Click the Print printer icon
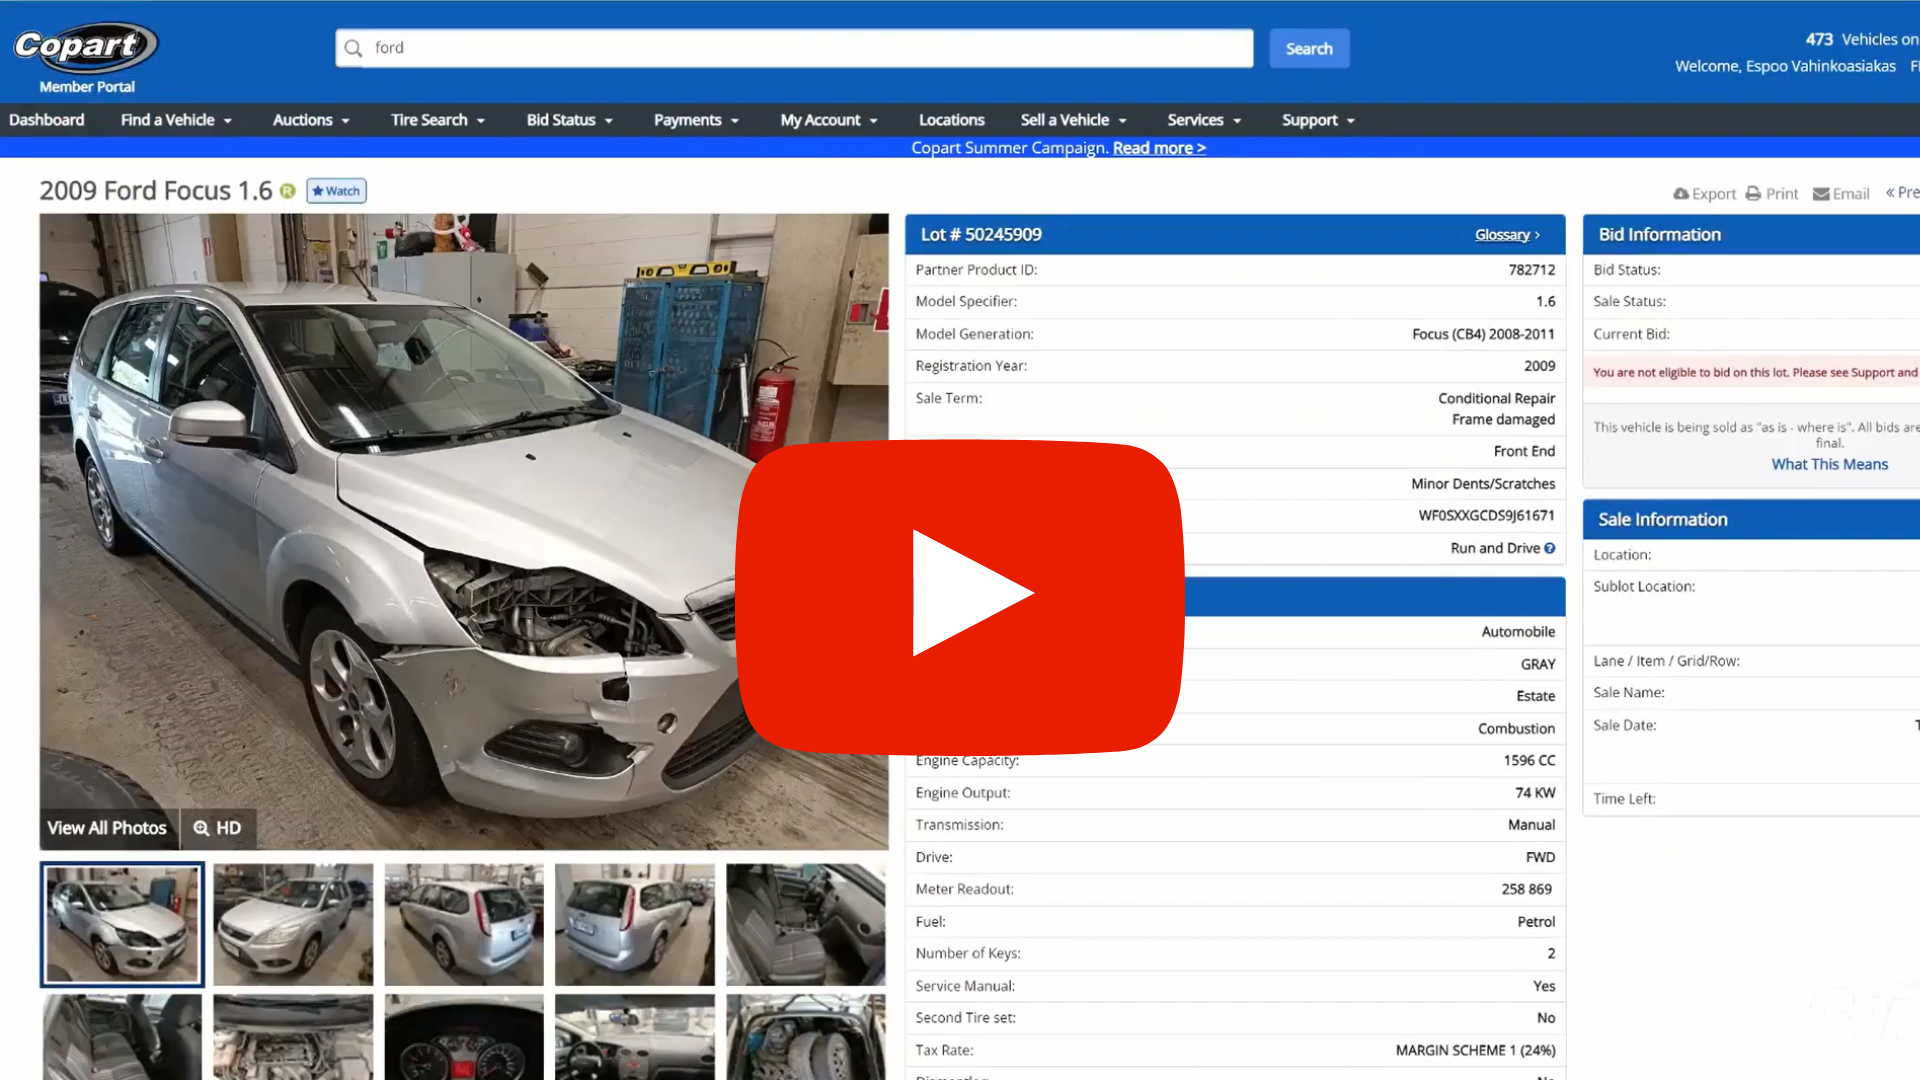The height and width of the screenshot is (1080, 1920). (x=1753, y=194)
